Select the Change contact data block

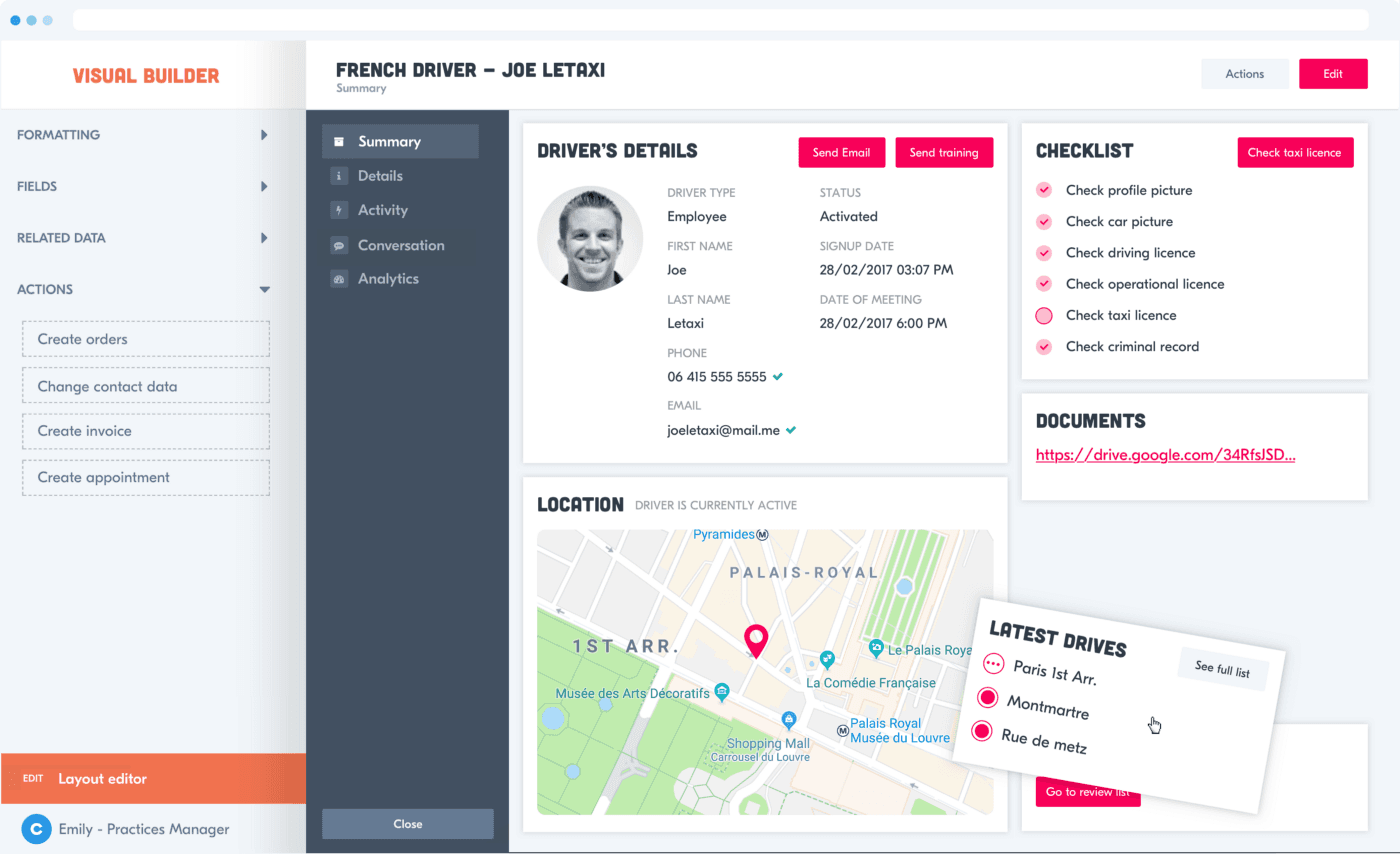[146, 386]
